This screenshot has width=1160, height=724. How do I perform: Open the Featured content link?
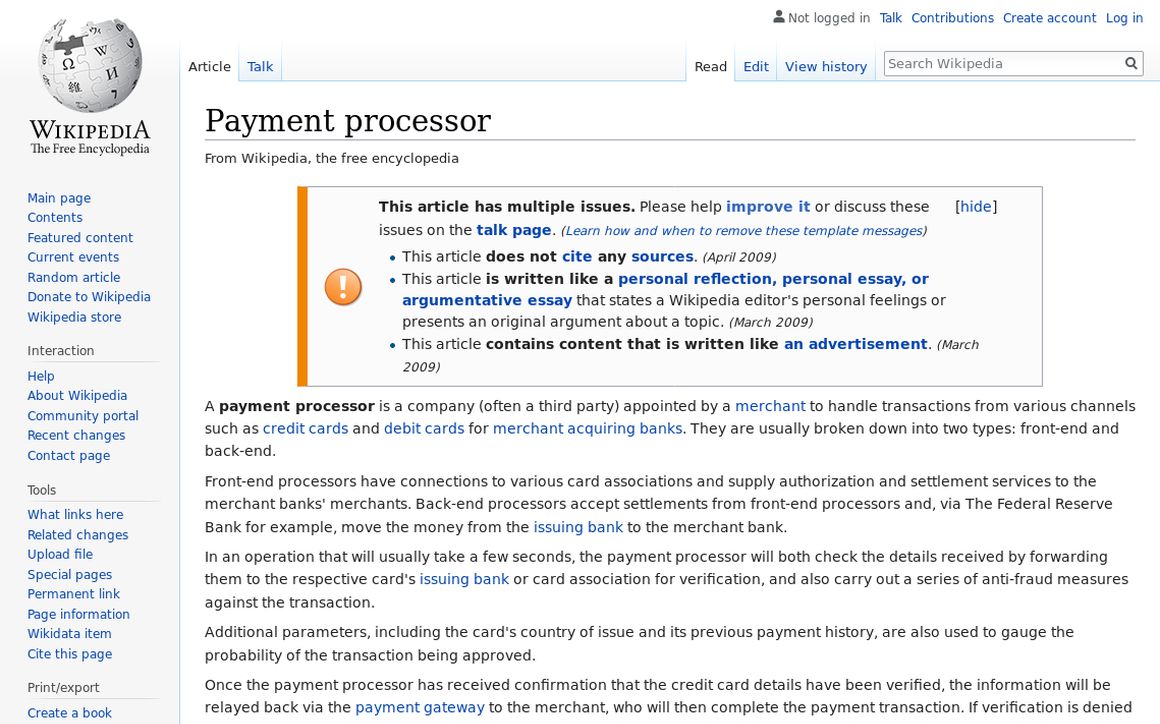[x=80, y=237]
